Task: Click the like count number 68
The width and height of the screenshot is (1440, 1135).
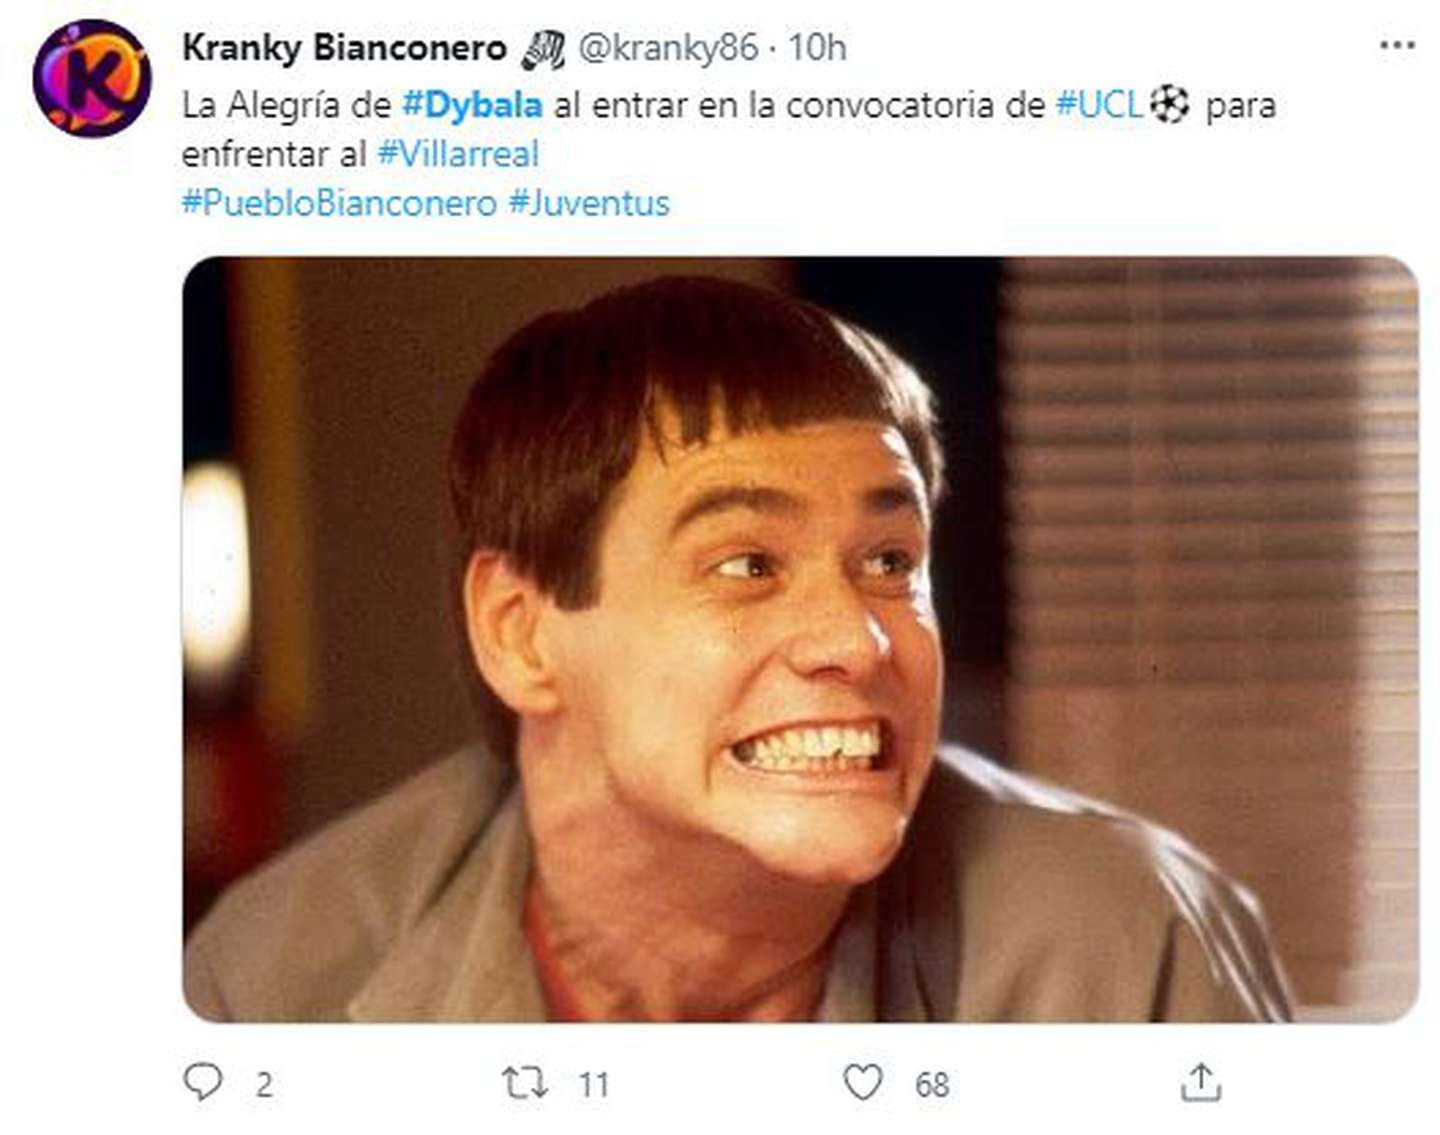Action: click(x=931, y=1085)
